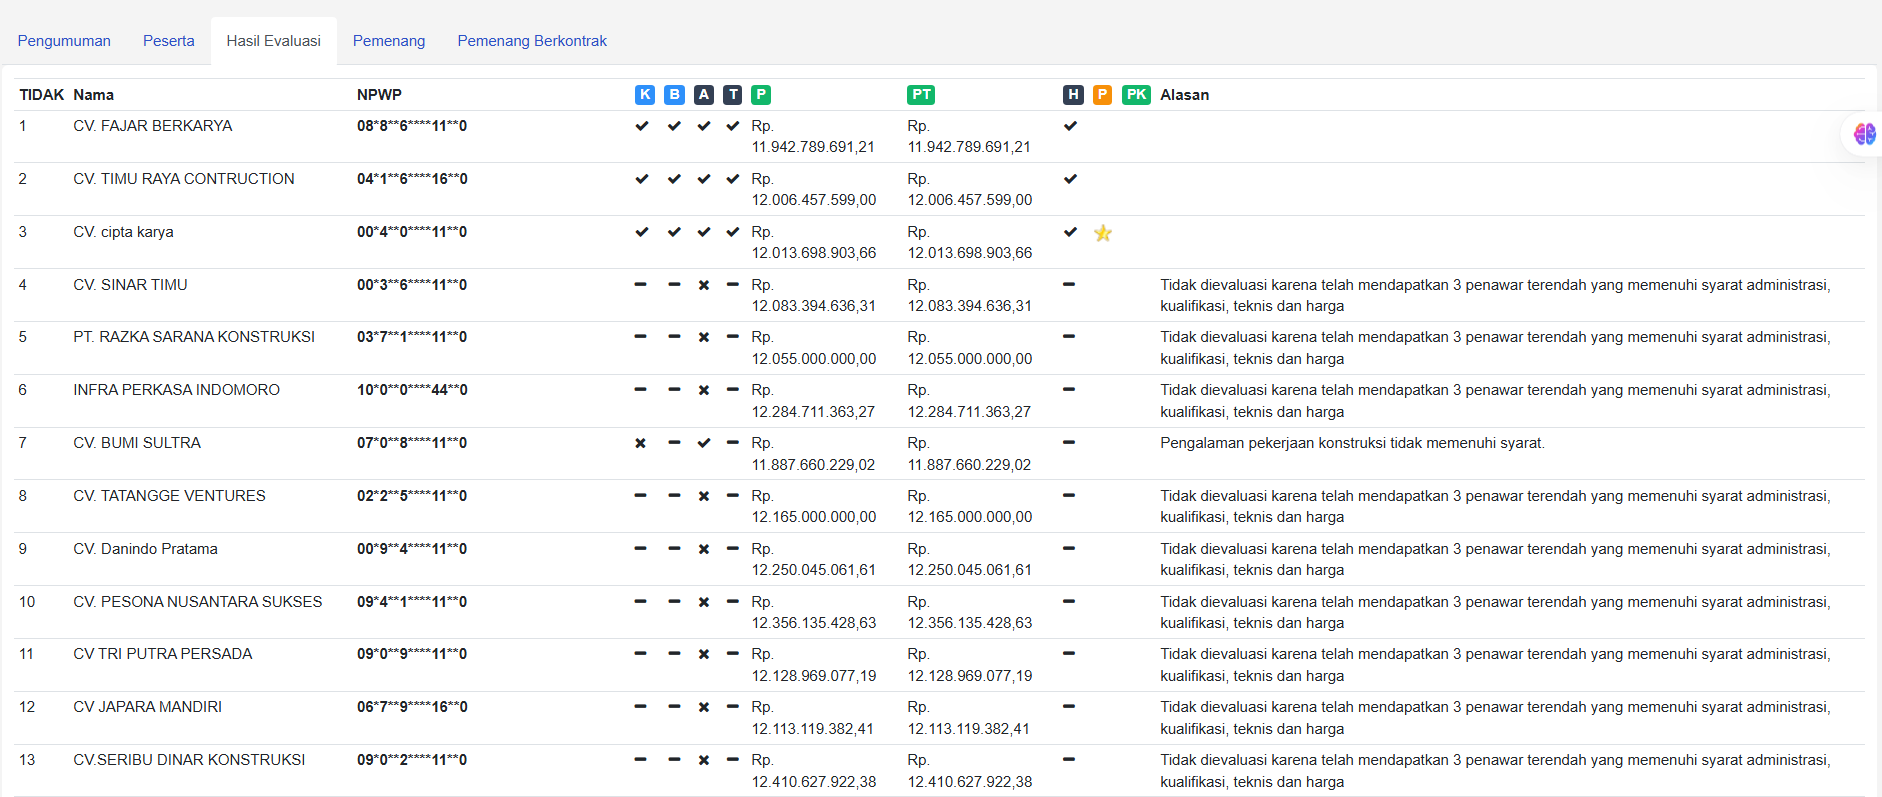
Task: Click A cross mark for CV. TATANGGE VENTURES
Action: coord(704,496)
